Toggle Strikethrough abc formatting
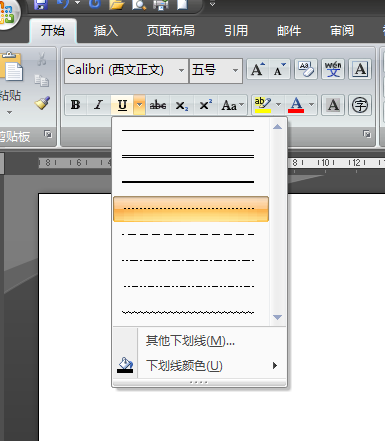 click(158, 105)
